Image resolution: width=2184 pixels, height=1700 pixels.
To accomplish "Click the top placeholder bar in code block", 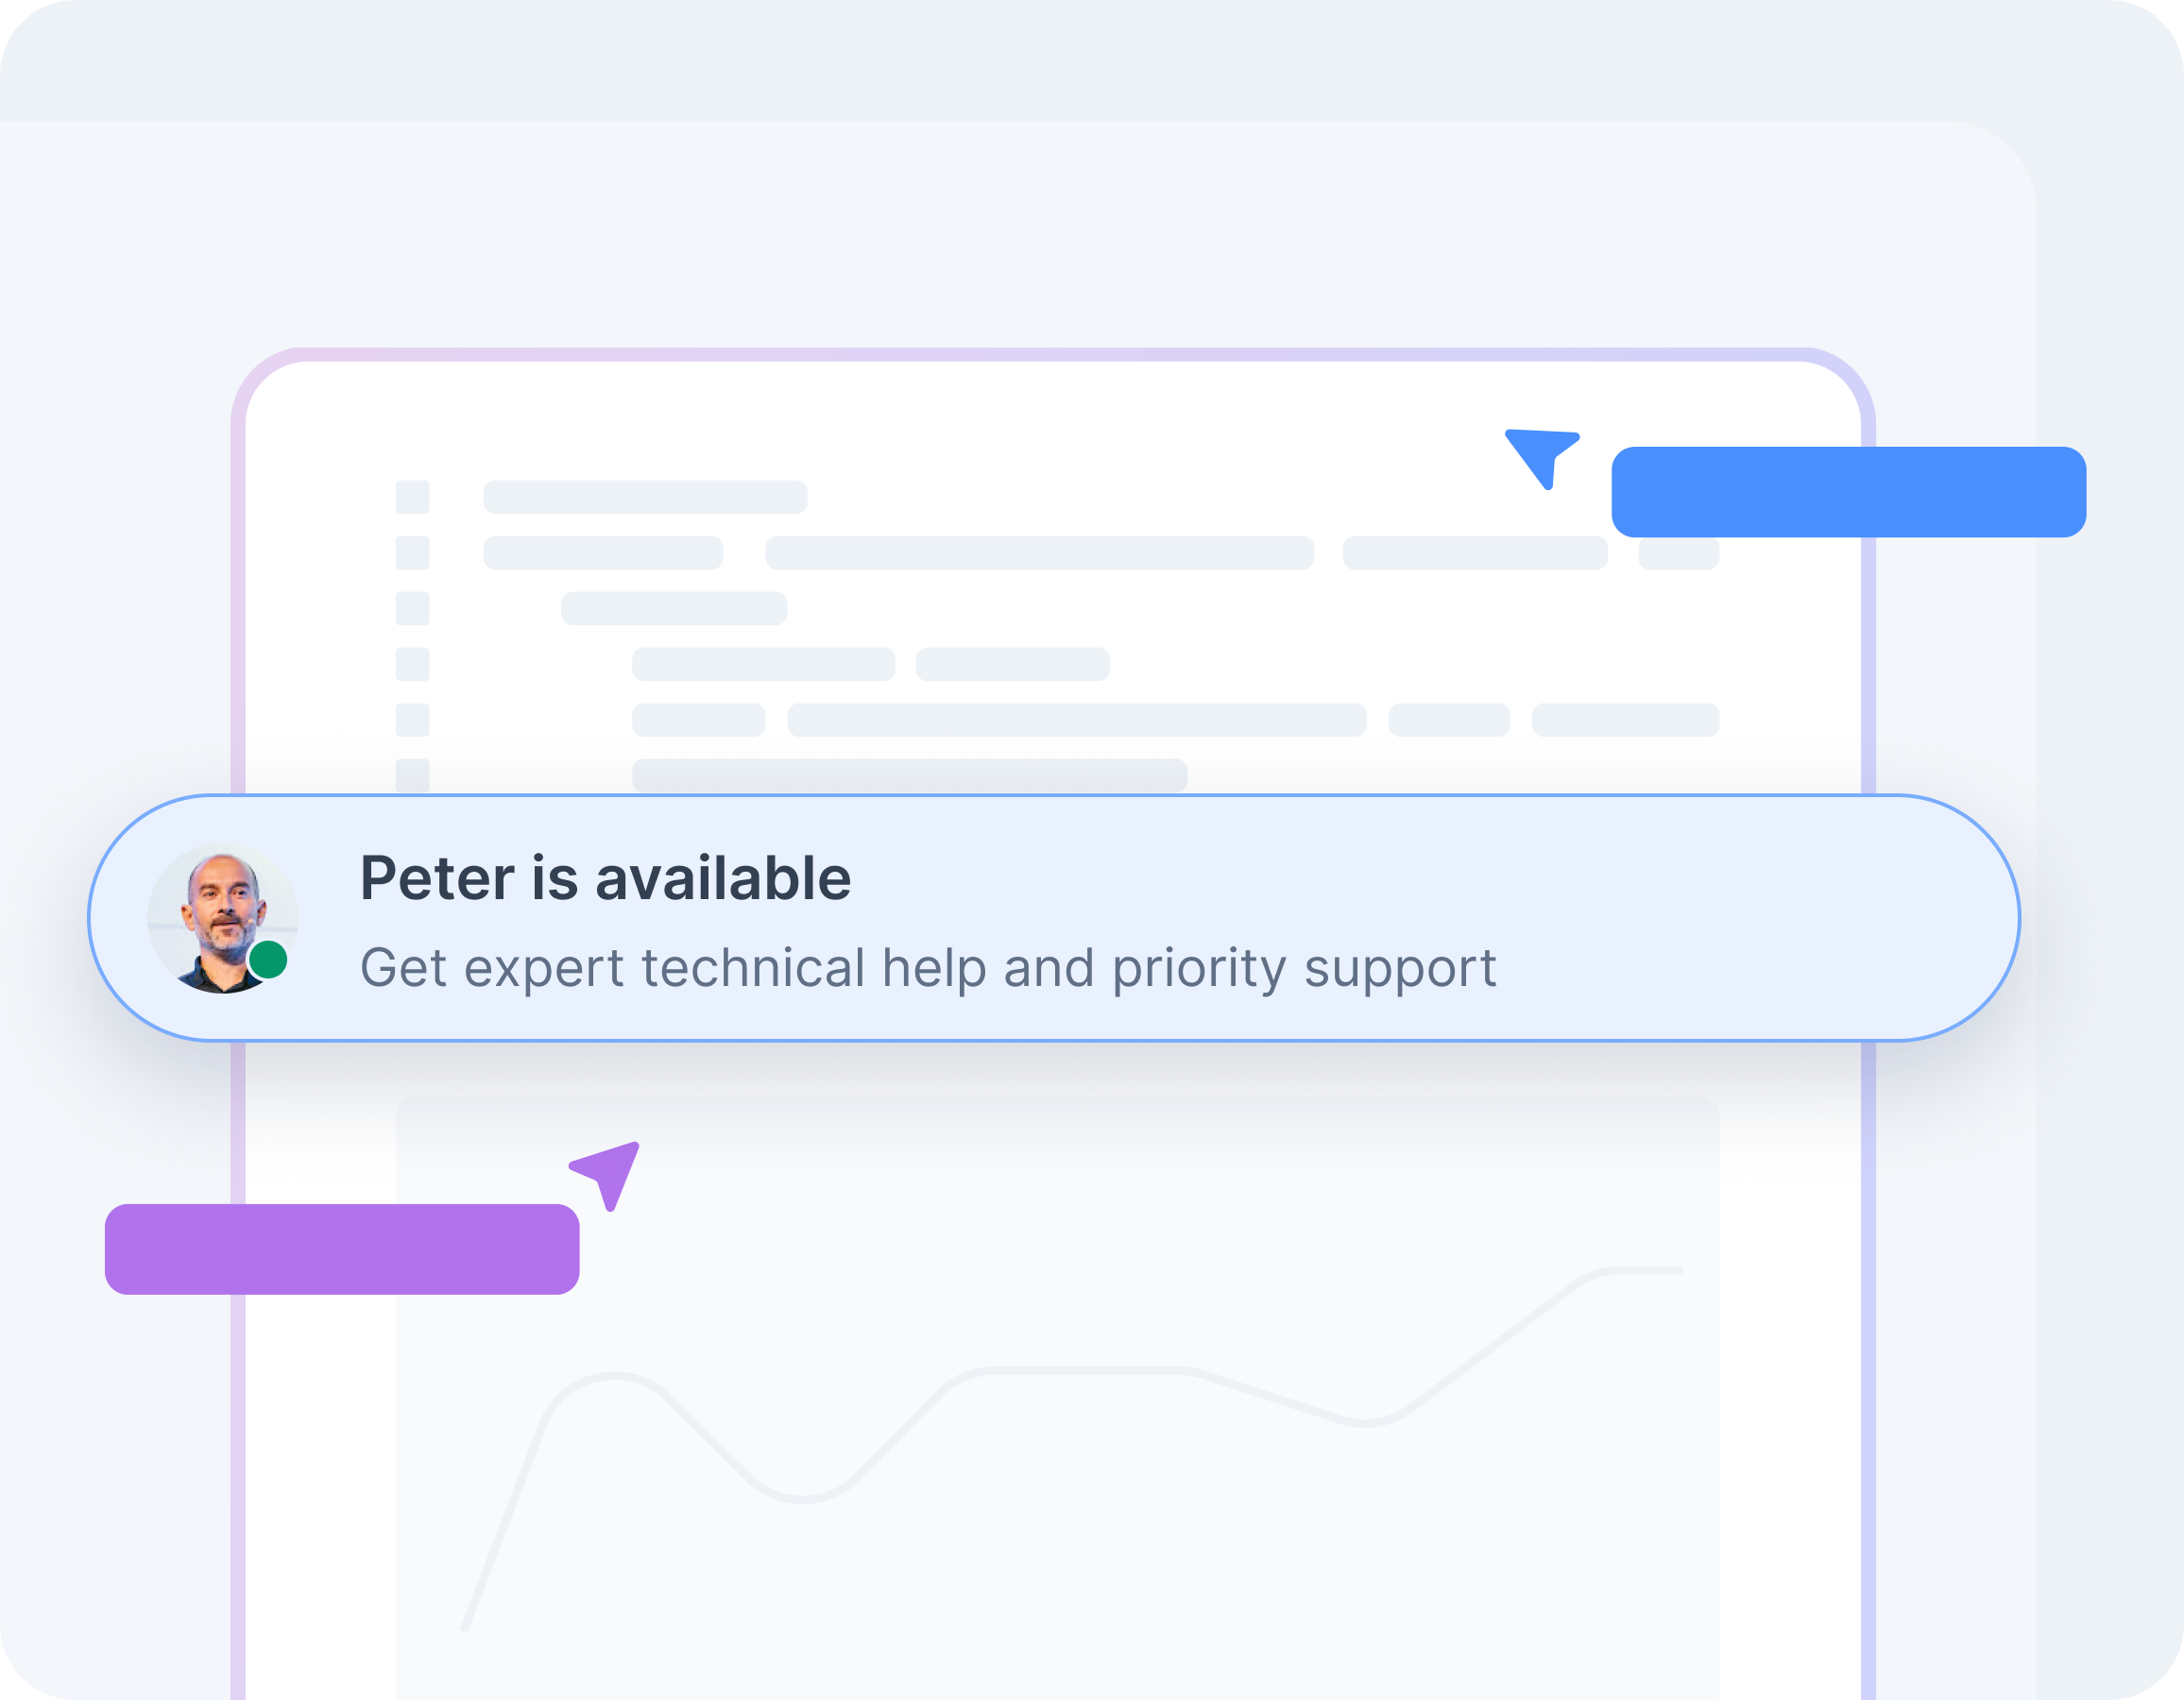I will point(645,497).
